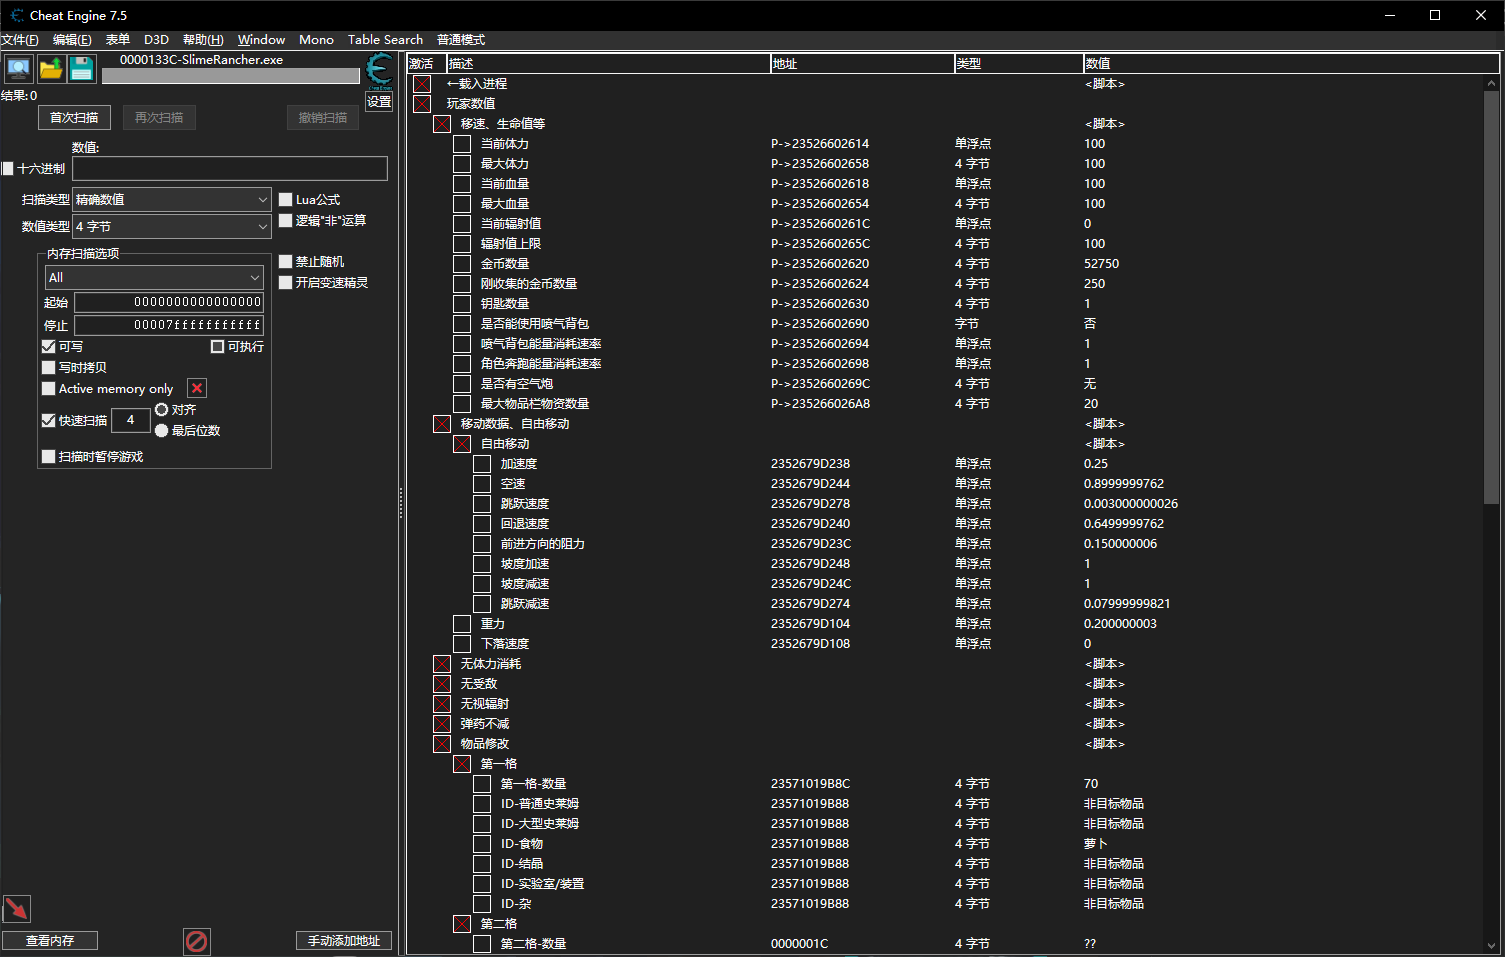The image size is (1505, 957).
Task: Open the 表单 menu
Action: [118, 40]
